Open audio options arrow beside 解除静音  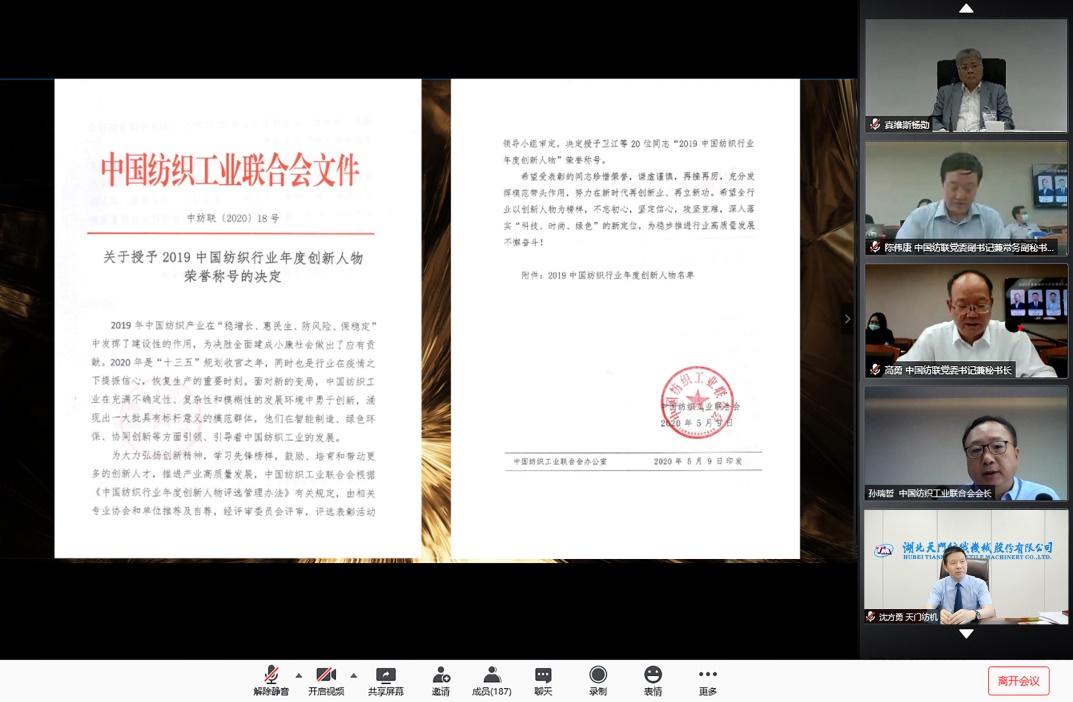pyautogui.click(x=299, y=675)
